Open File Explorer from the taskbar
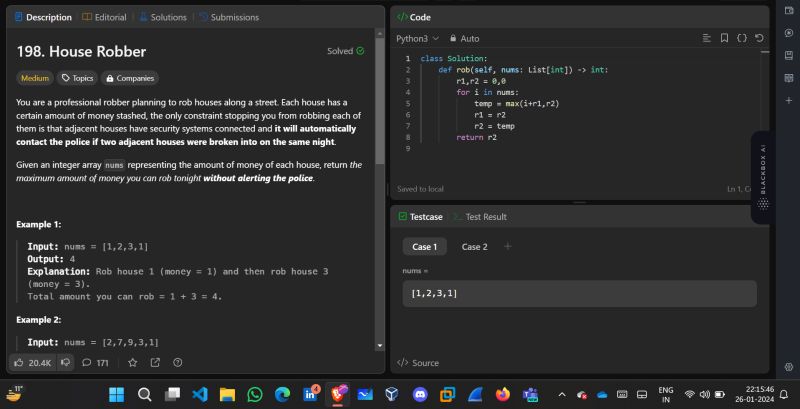Image resolution: width=800 pixels, height=409 pixels. tap(227, 394)
